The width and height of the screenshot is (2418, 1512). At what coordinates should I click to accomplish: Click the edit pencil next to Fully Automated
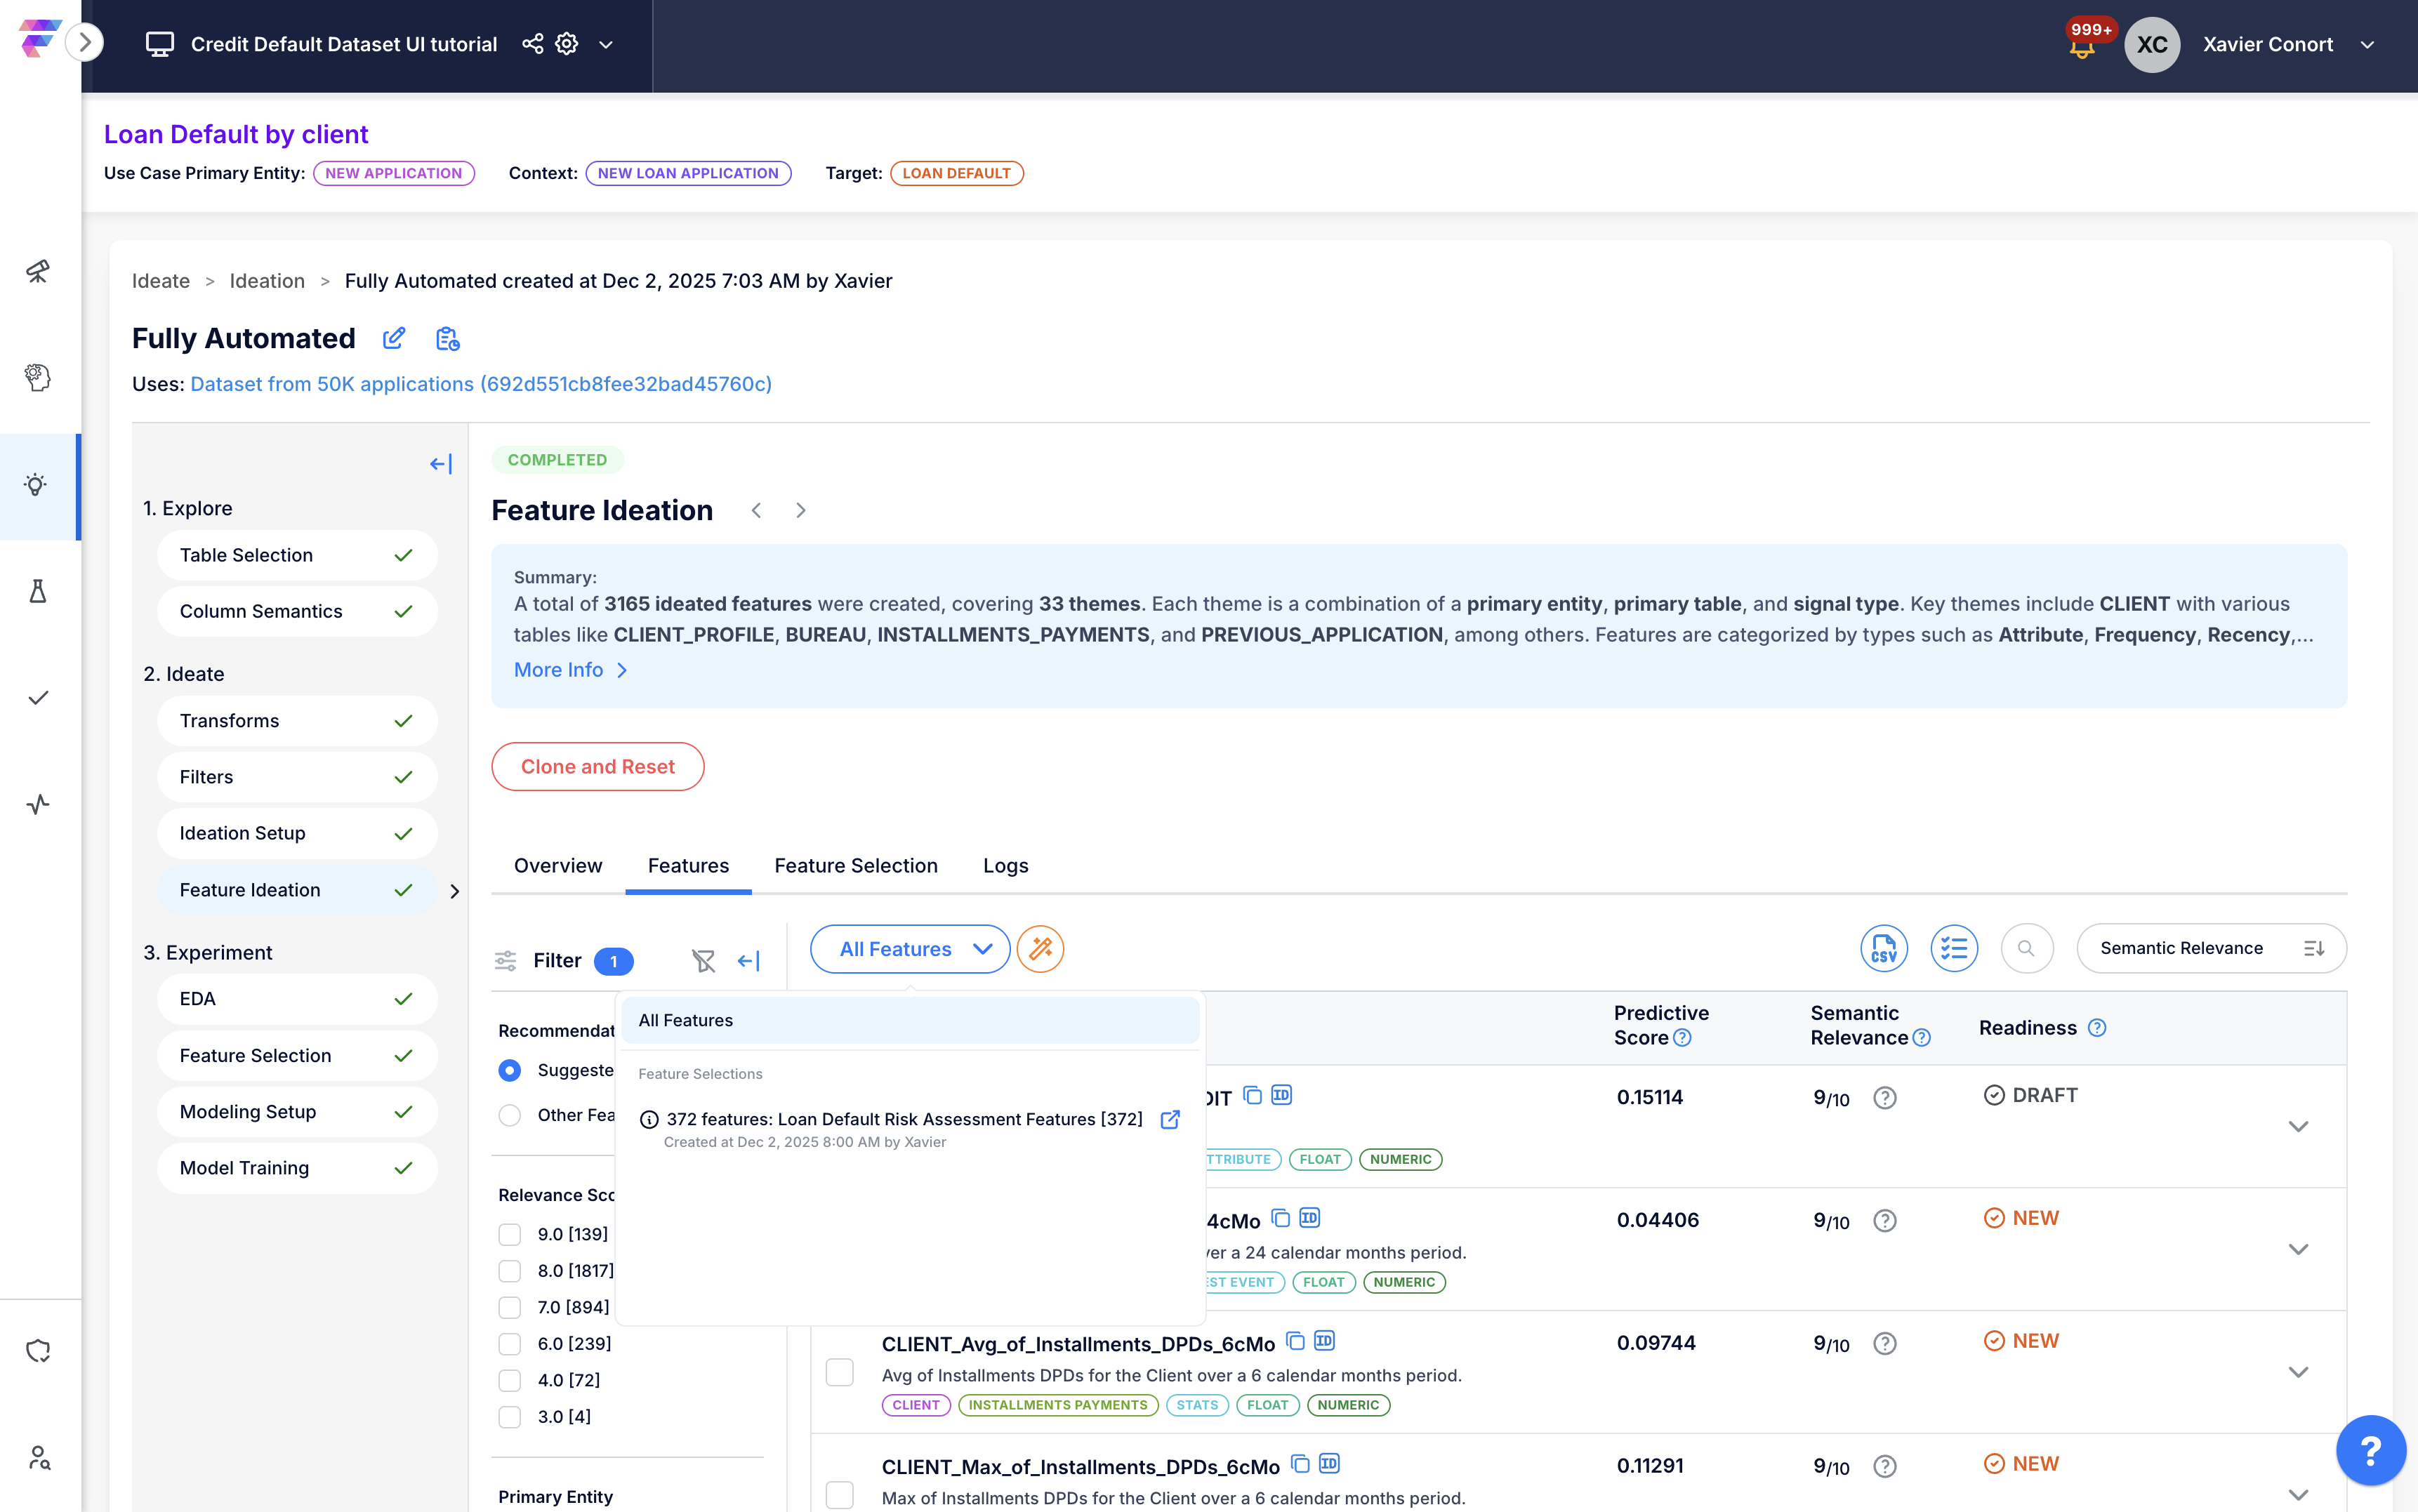394,338
